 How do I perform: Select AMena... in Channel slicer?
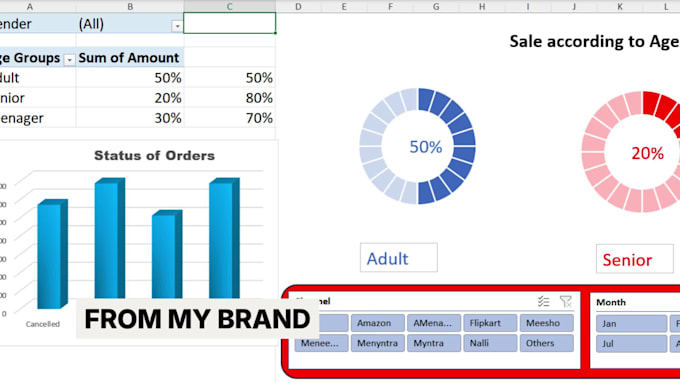point(434,323)
